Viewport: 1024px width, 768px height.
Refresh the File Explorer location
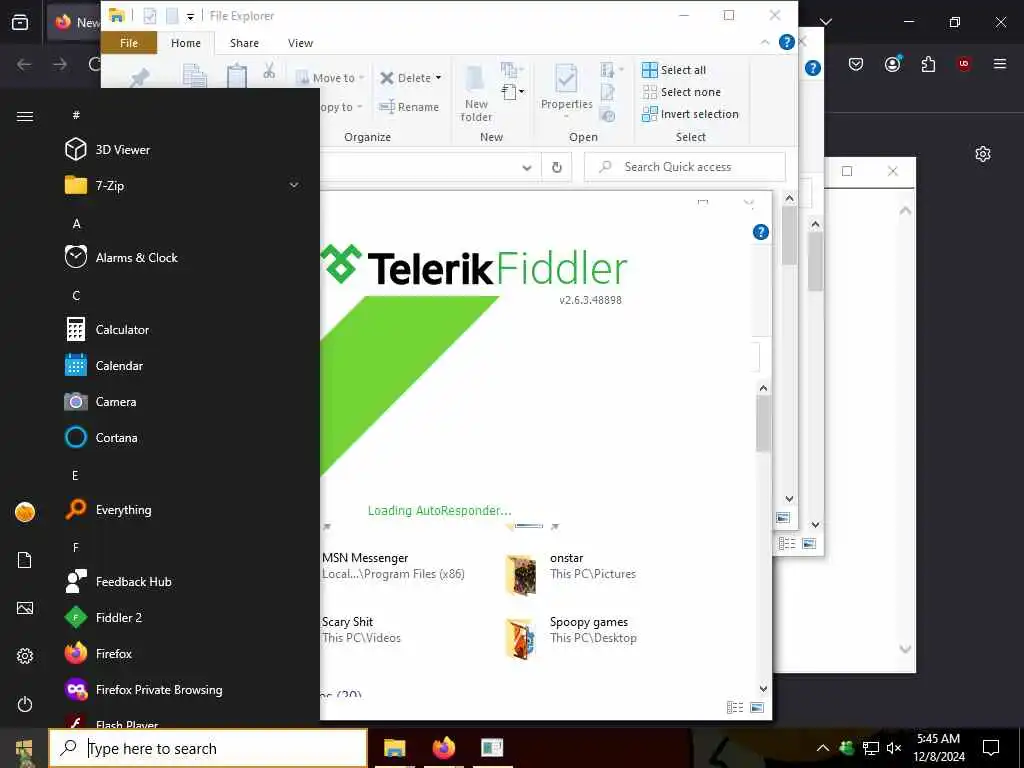(557, 167)
